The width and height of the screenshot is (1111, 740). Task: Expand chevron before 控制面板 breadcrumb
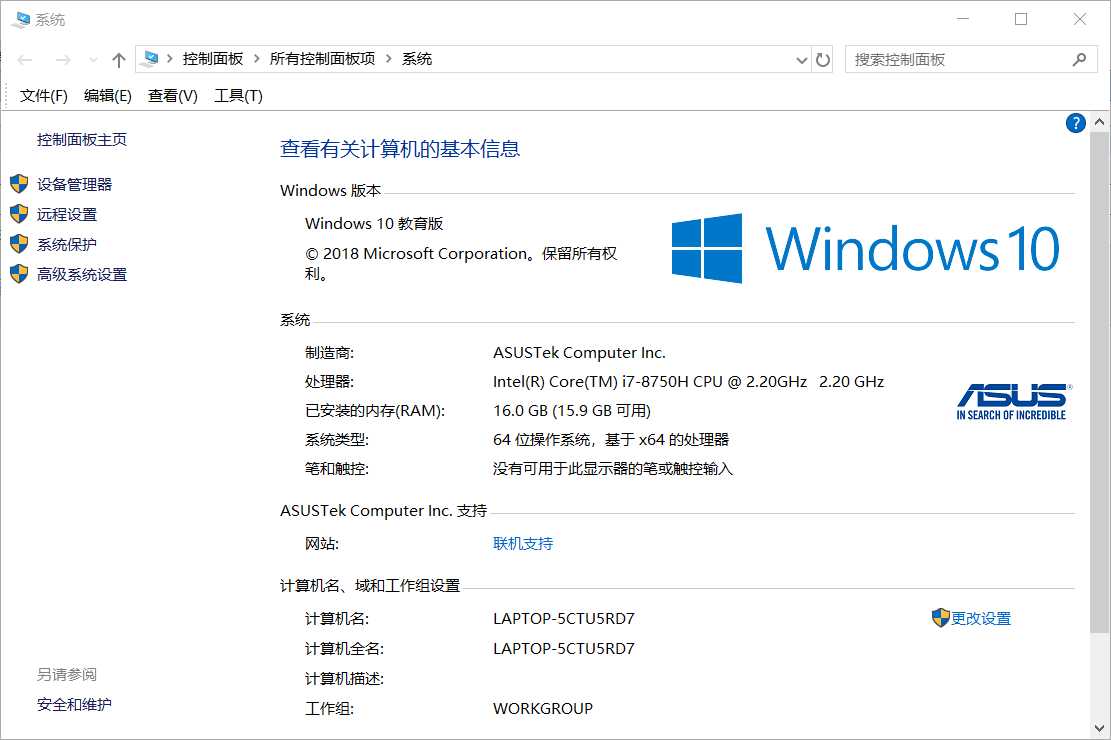coord(170,59)
